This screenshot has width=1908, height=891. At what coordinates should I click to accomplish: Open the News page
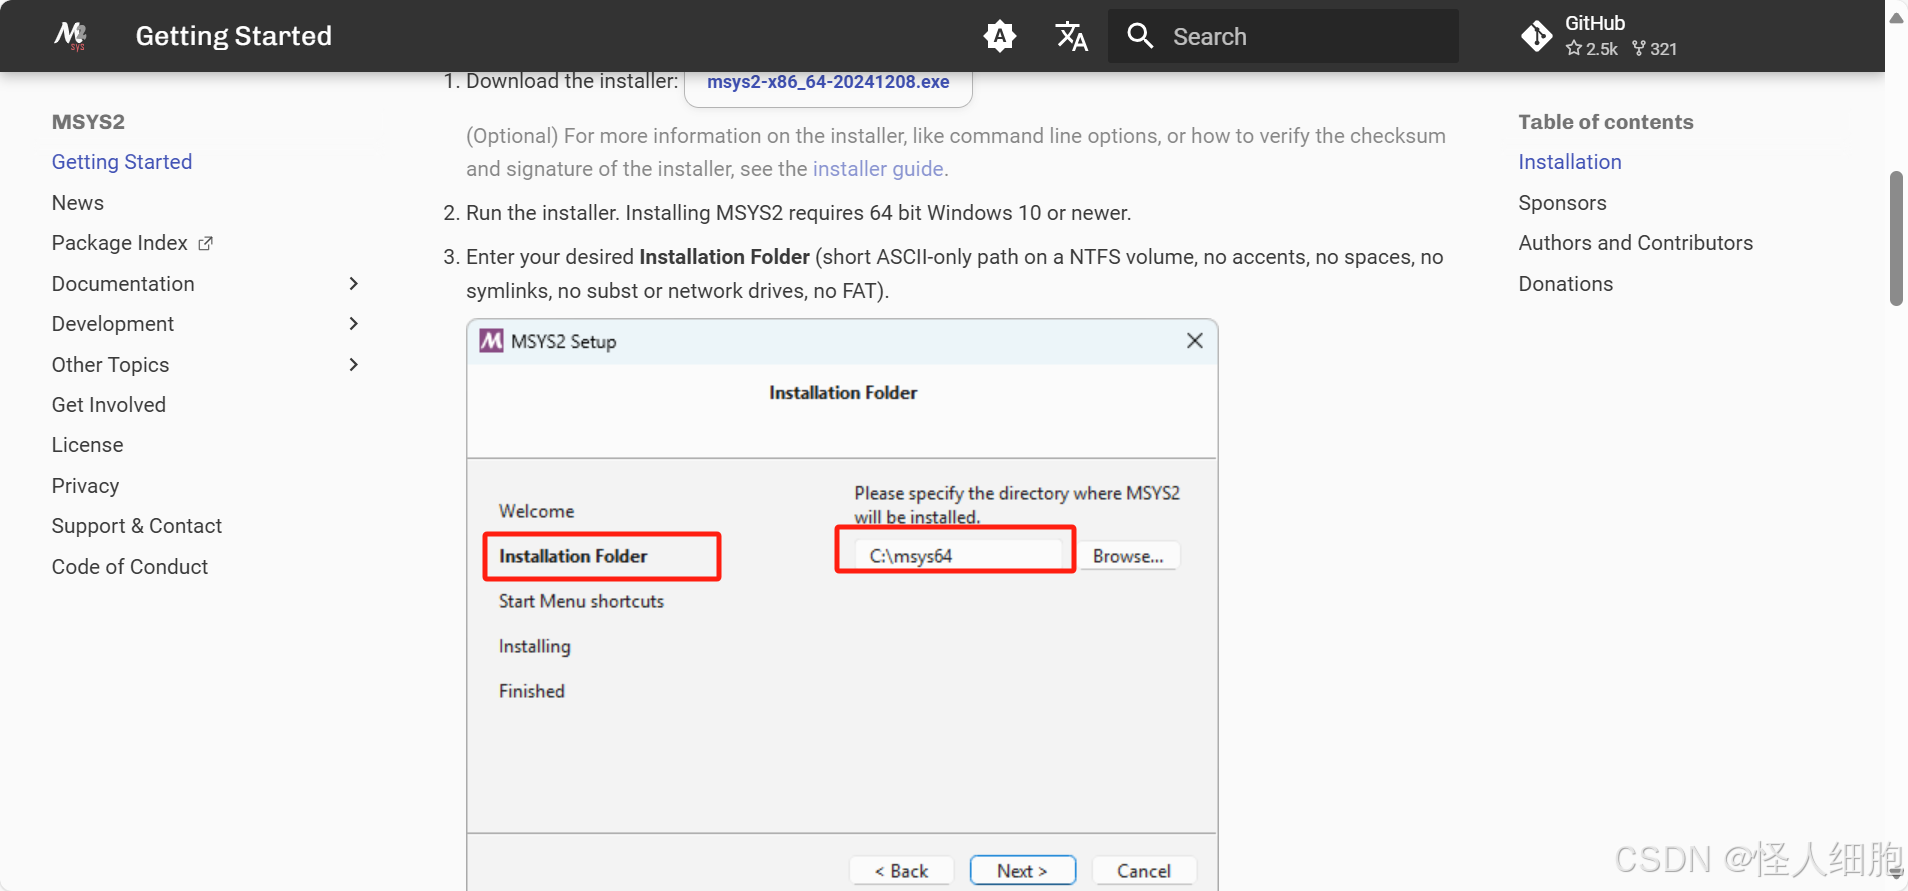click(78, 203)
